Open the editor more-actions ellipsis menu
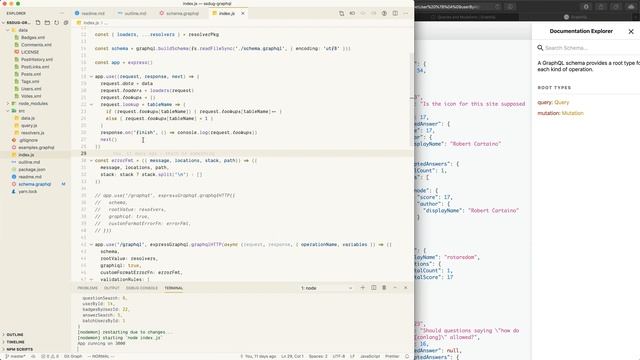 click(406, 13)
